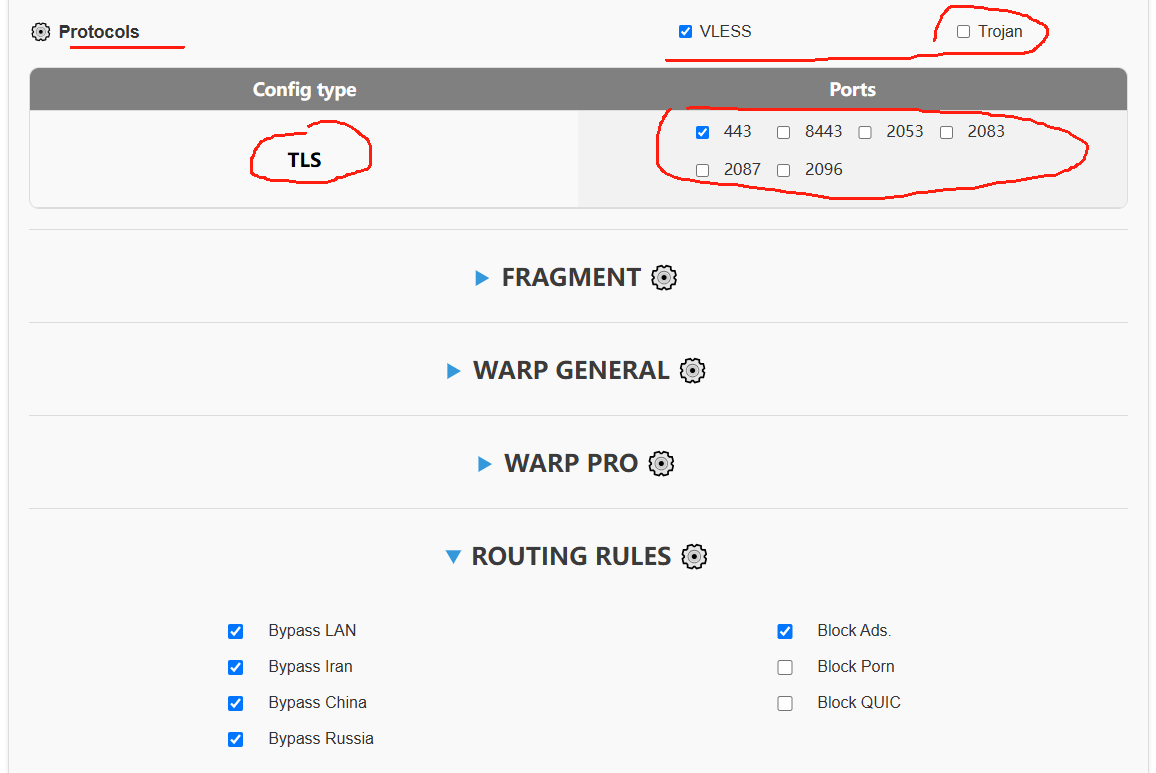Collapse the ROUTING RULES section arrow
Image resolution: width=1156 pixels, height=773 pixels.
pos(453,557)
